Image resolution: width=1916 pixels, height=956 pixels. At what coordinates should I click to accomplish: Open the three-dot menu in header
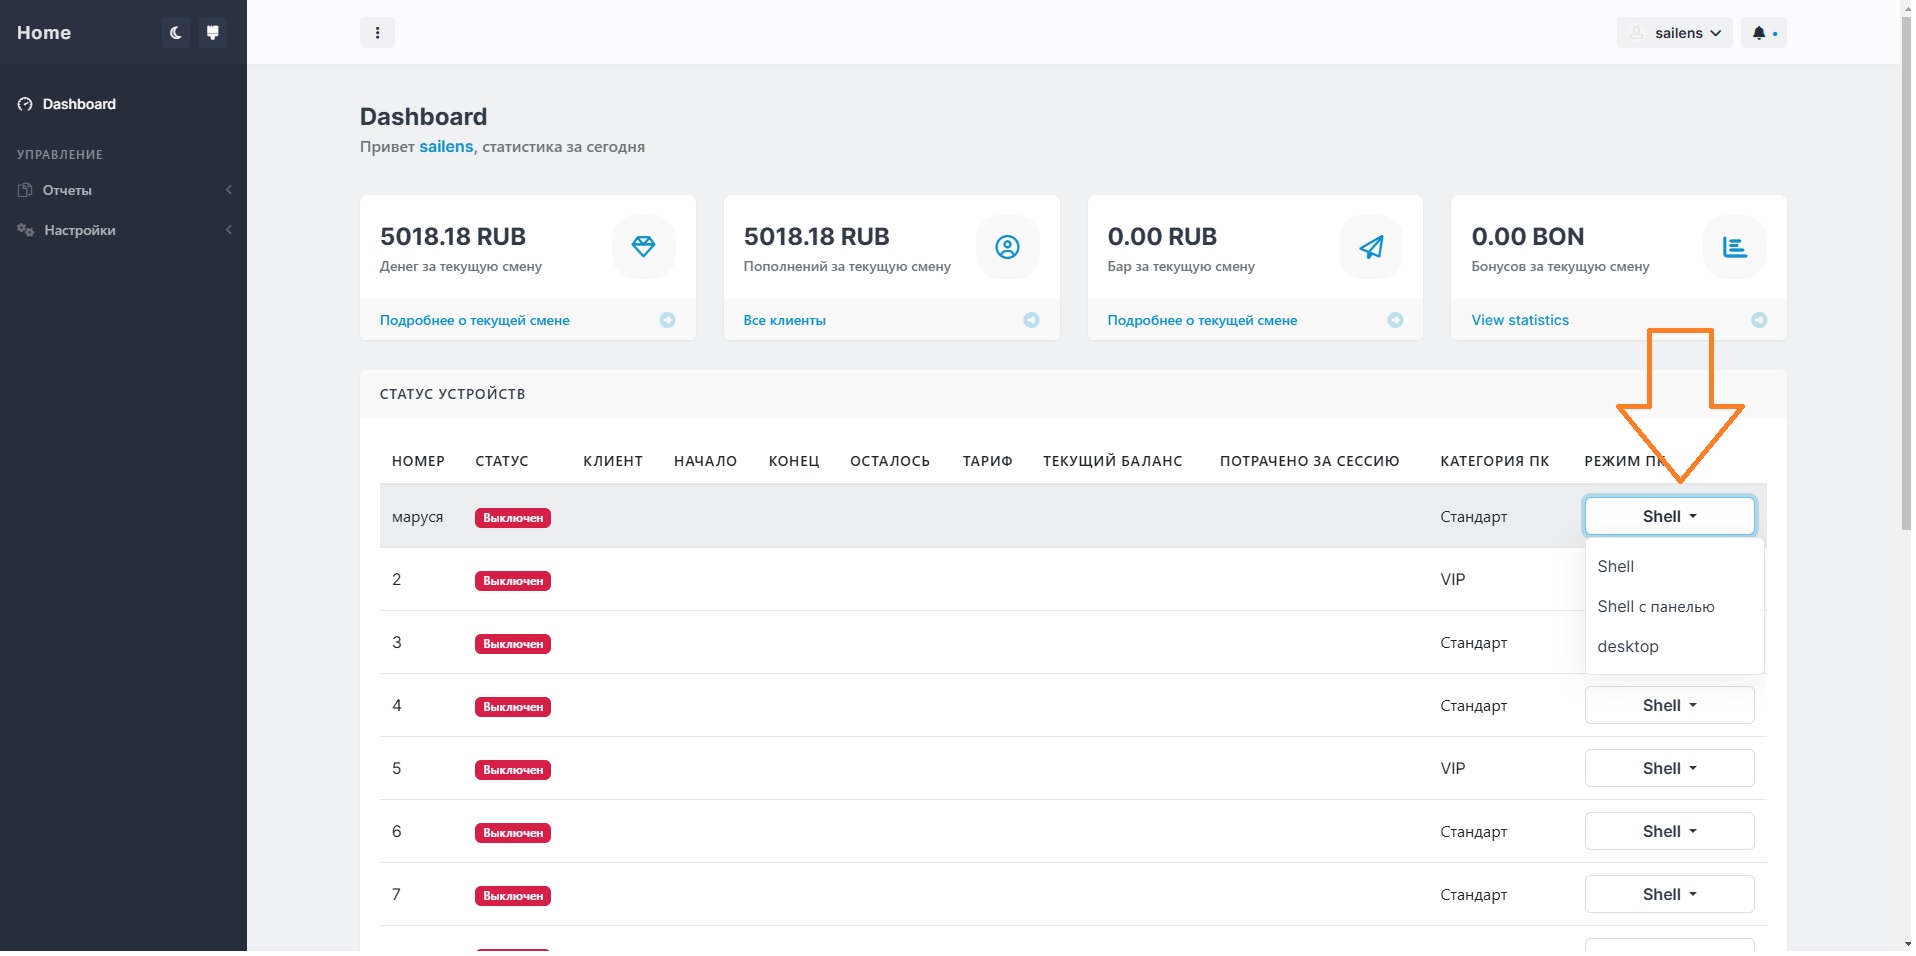point(377,33)
